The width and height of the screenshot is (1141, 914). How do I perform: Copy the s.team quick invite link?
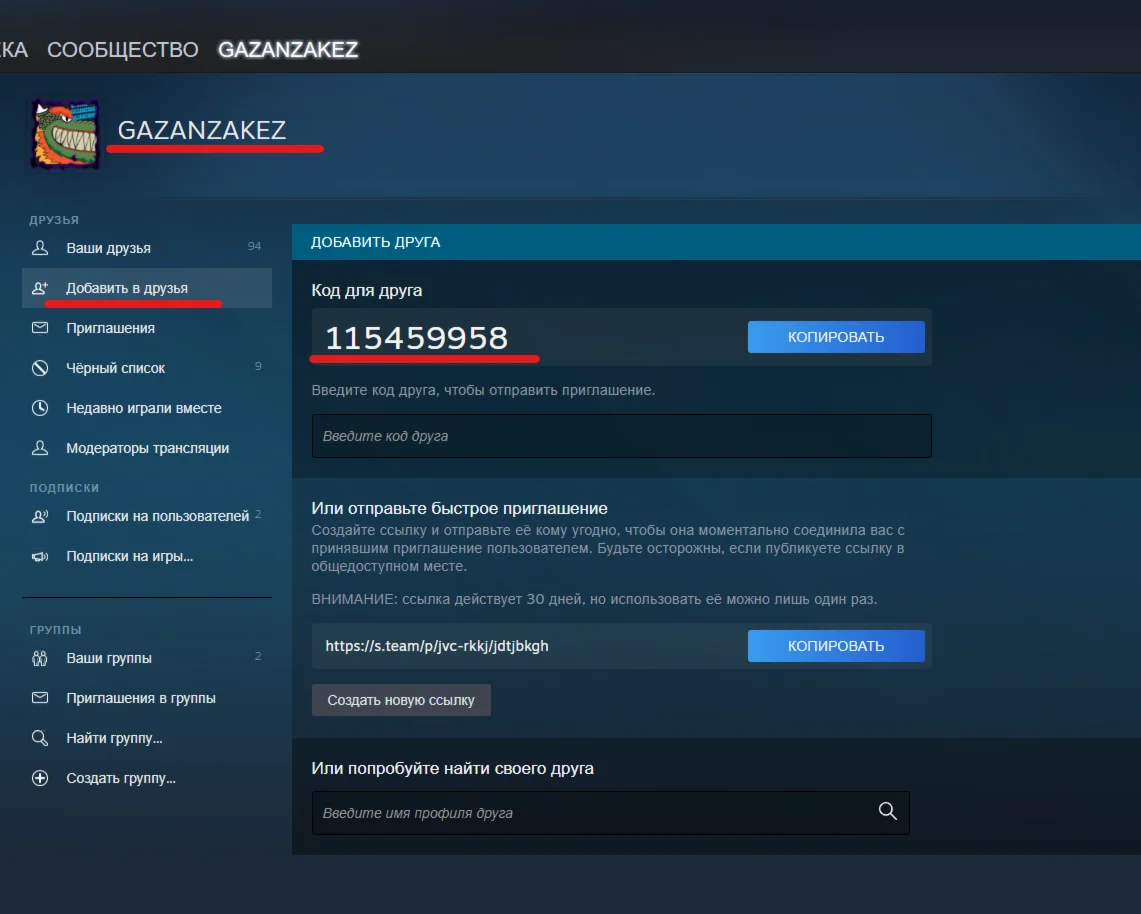click(836, 646)
